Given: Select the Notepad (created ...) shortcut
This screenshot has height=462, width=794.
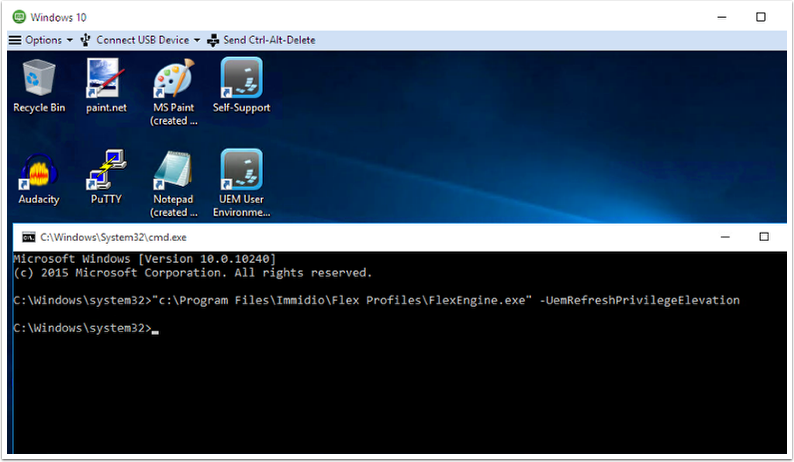Looking at the screenshot, I should pos(174,184).
